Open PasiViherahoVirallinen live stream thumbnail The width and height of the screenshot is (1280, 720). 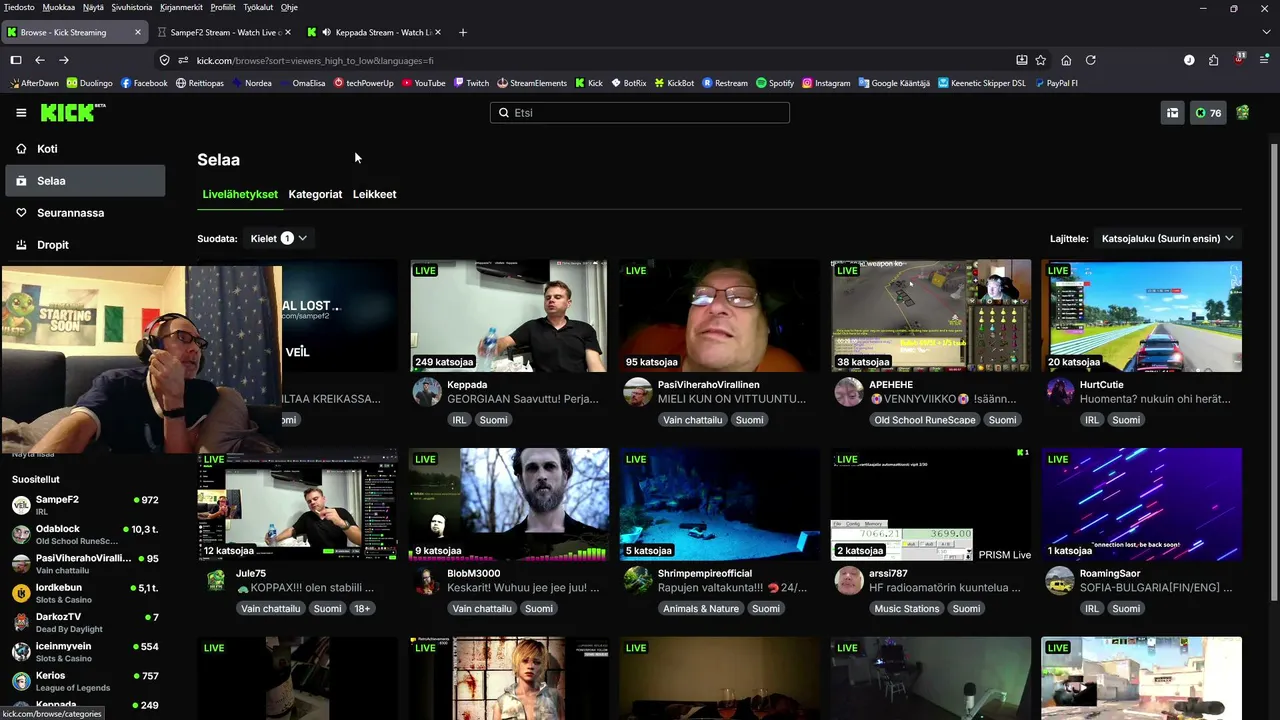tap(720, 316)
